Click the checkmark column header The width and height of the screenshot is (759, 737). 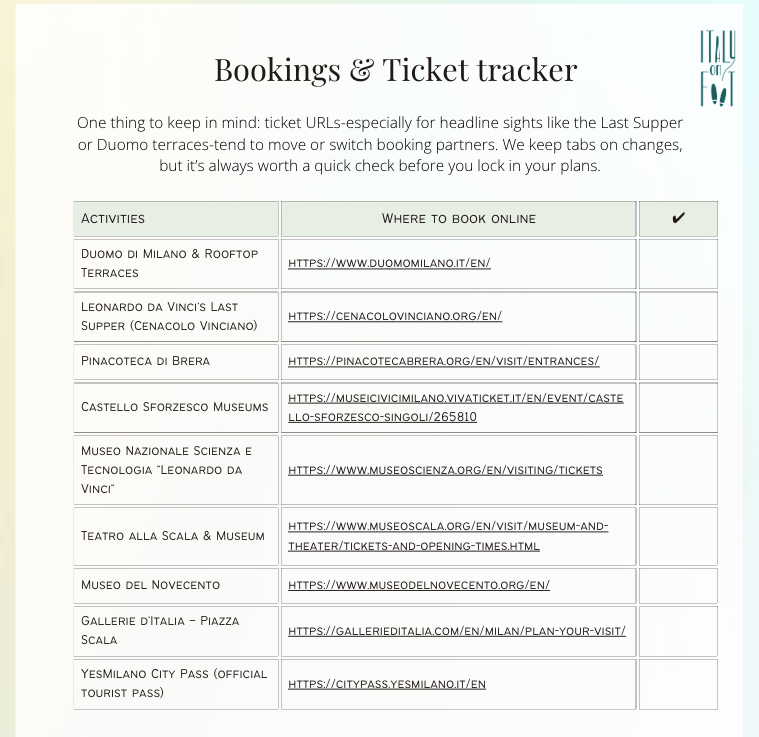tap(678, 218)
